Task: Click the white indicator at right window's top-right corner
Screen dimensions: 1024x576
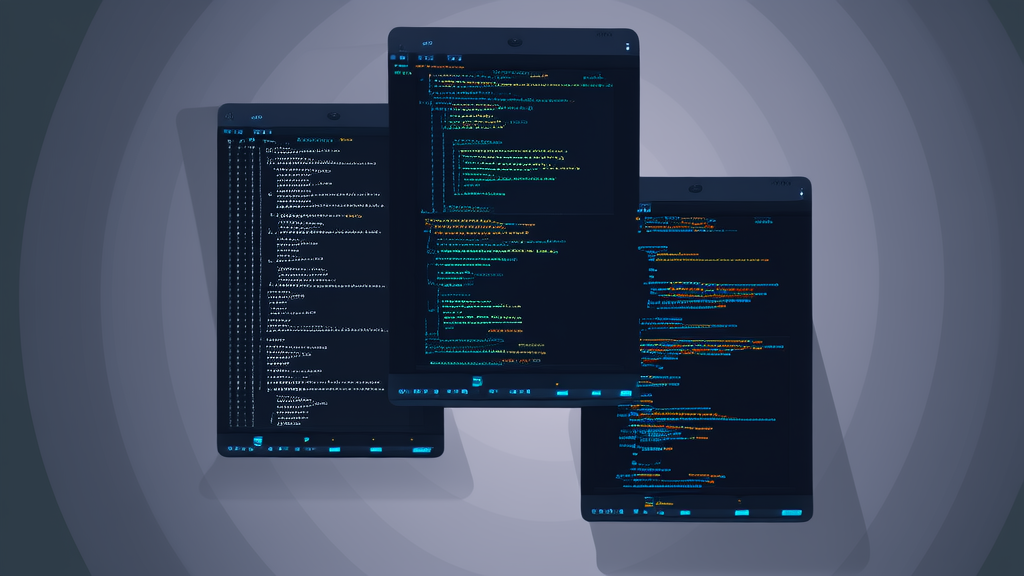Action: click(801, 193)
